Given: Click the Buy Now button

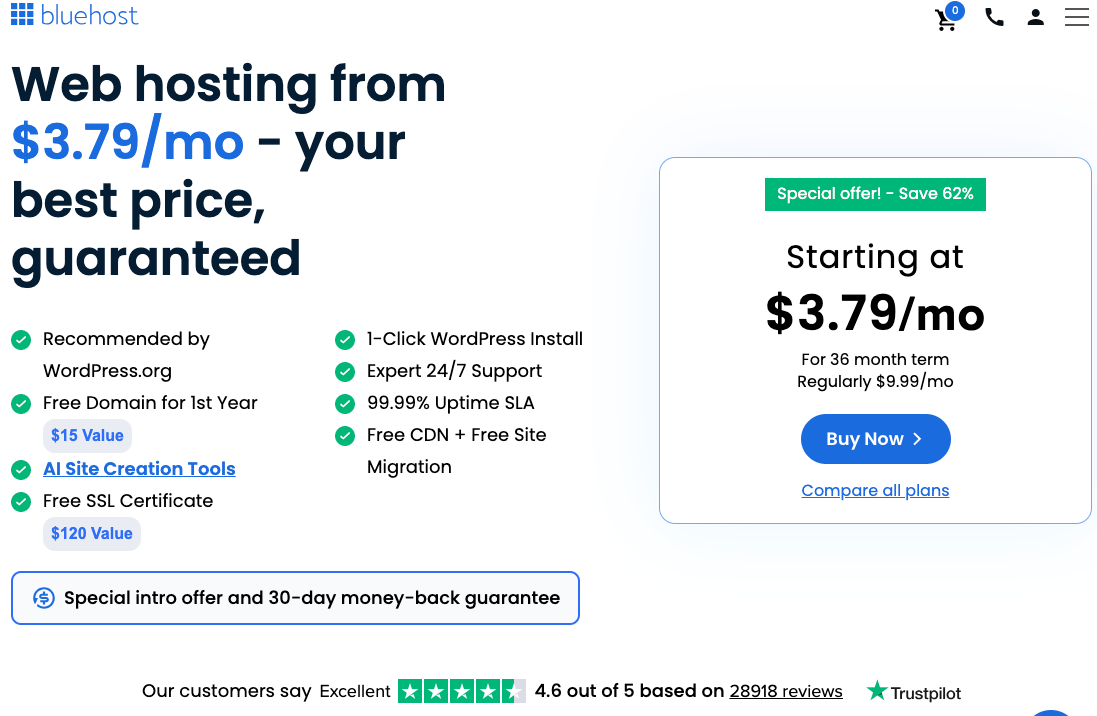Looking at the screenshot, I should pos(875,438).
